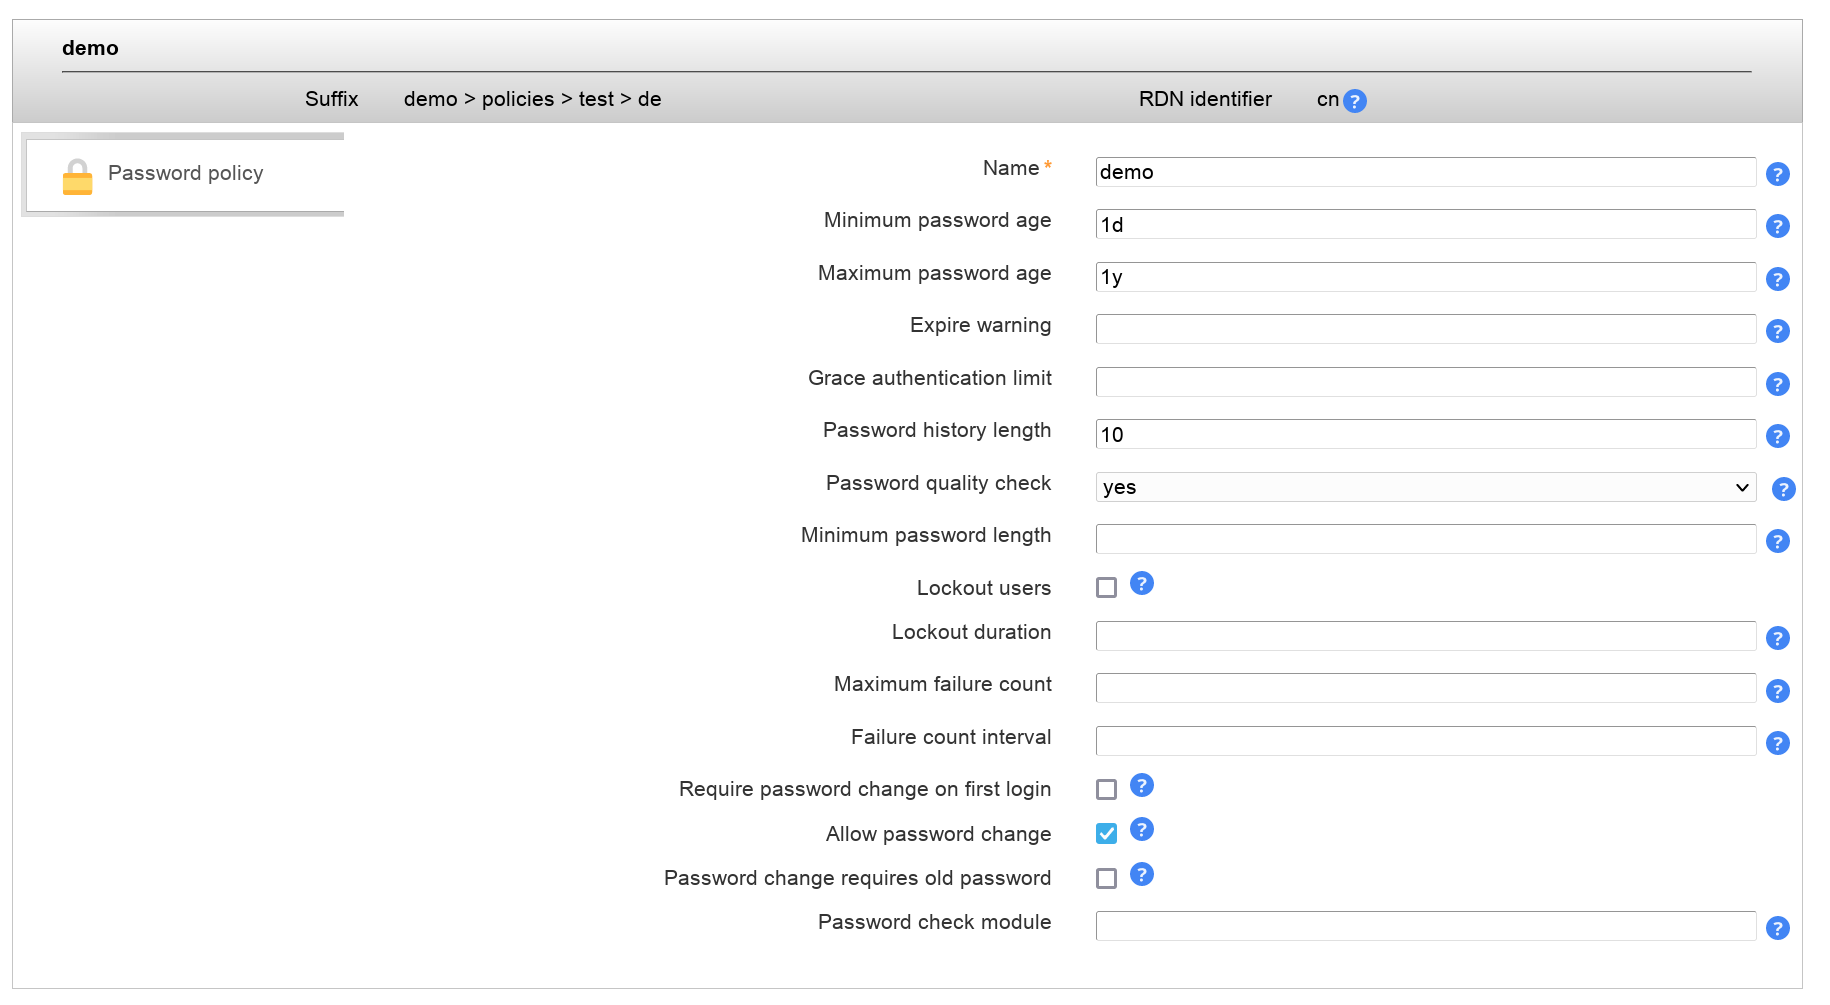Enable the Lockout users checkbox
1830x1005 pixels.
(1106, 588)
